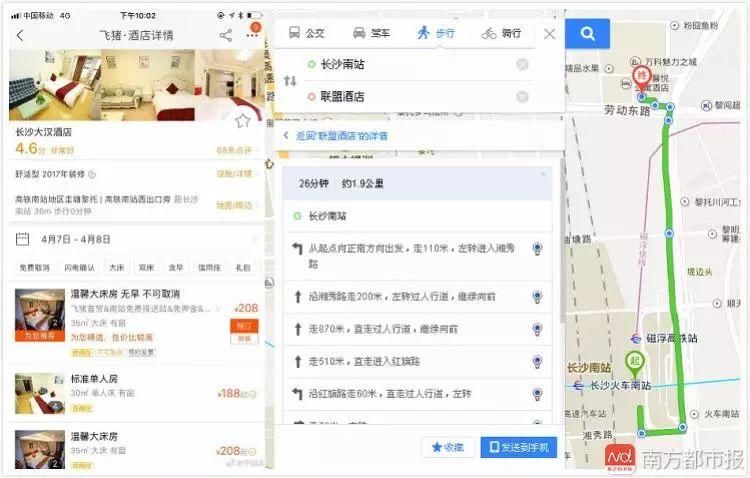This screenshot has height=478, width=750.
Task: Switch to 公交 bus route tab
Action: pyautogui.click(x=305, y=33)
